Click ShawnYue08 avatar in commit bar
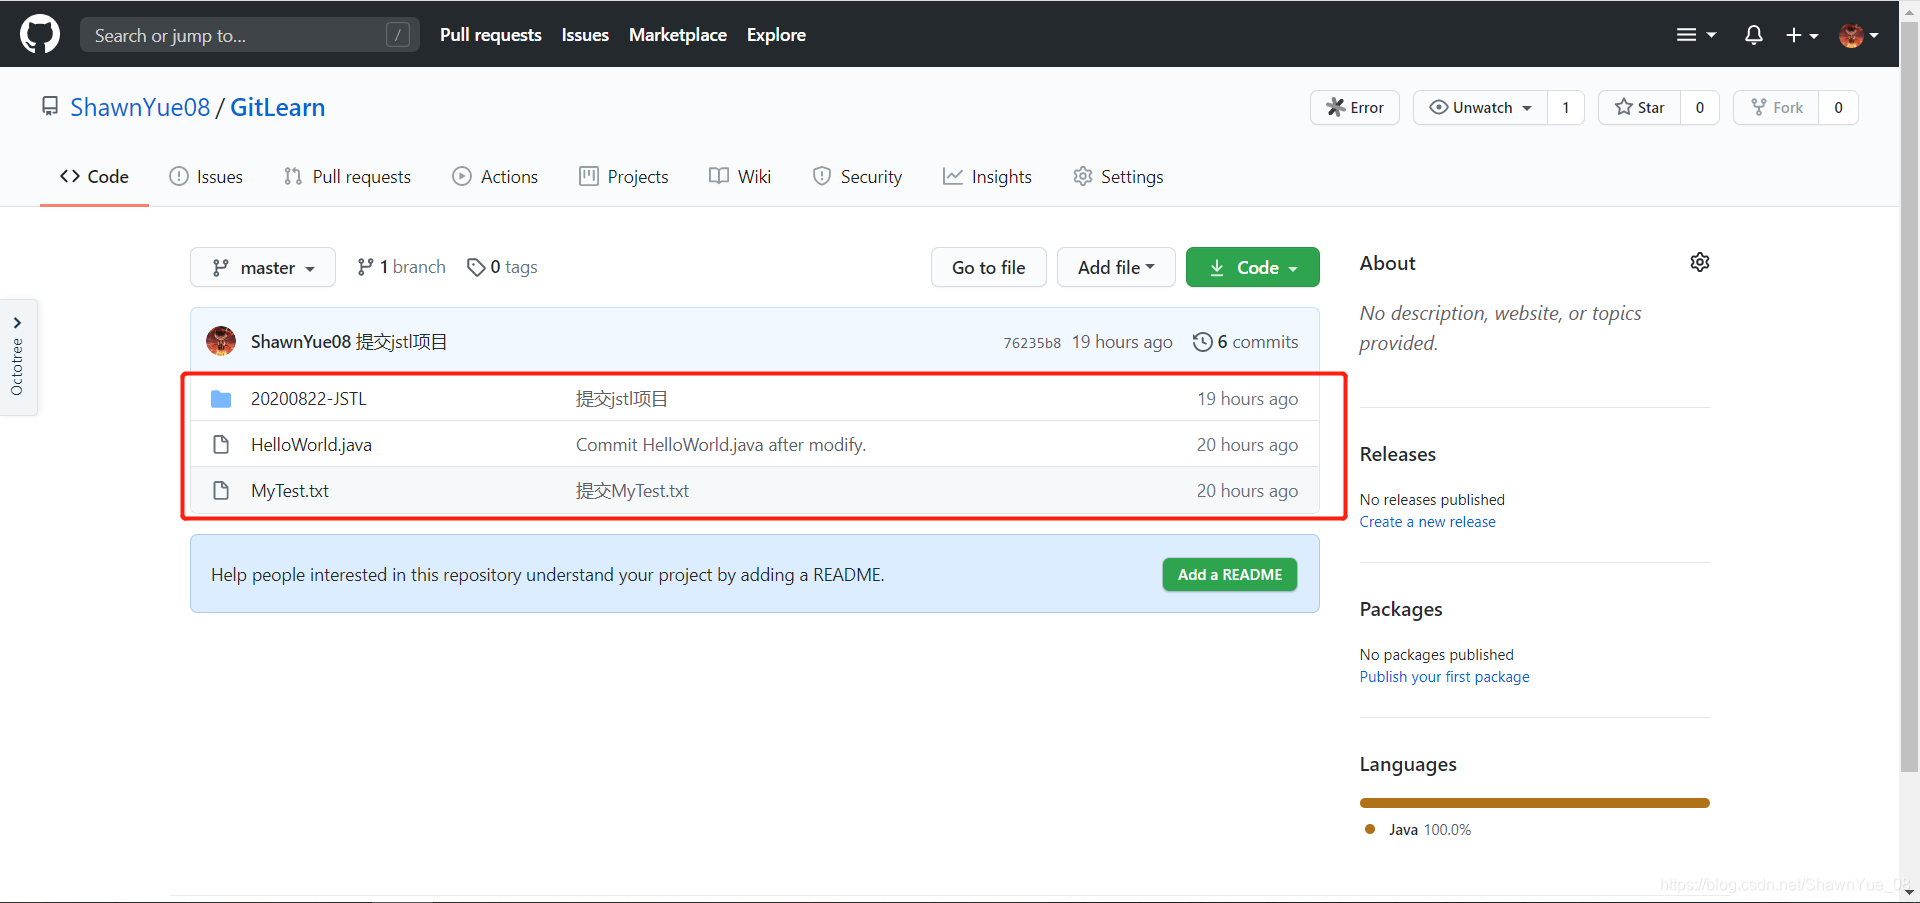Viewport: 1920px width, 903px height. tap(221, 341)
